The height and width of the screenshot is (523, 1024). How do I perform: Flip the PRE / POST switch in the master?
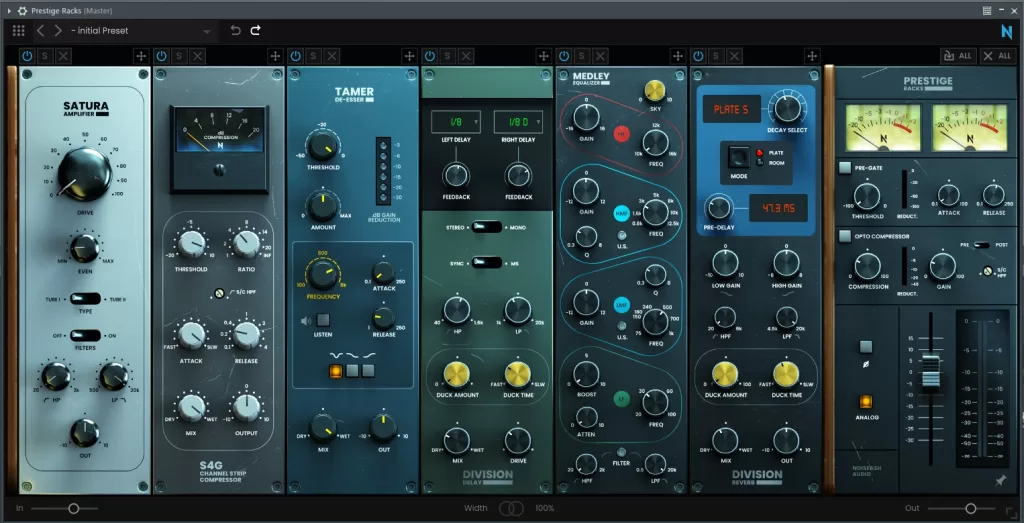tap(981, 245)
